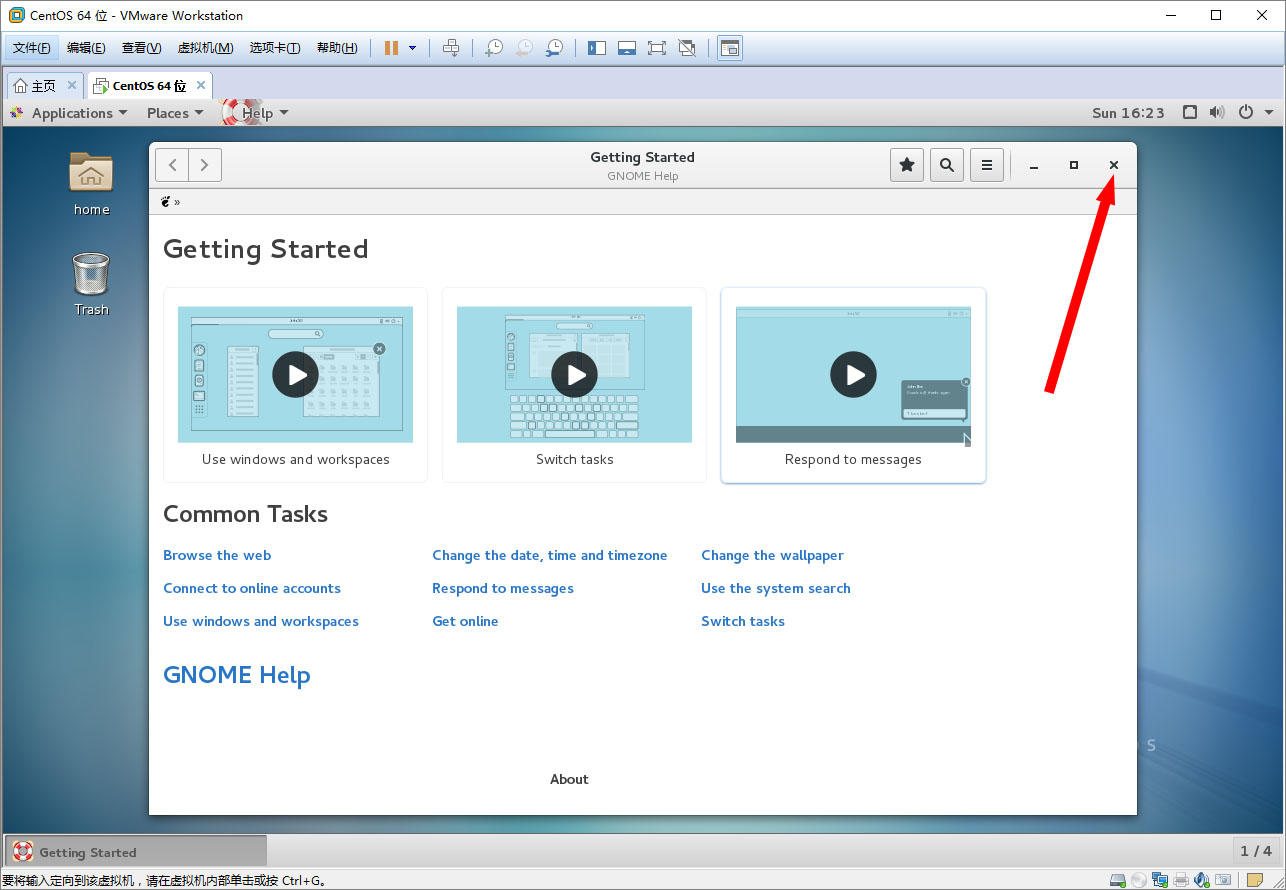1286x890 pixels.
Task: Play the Switch tasks video
Action: [574, 375]
